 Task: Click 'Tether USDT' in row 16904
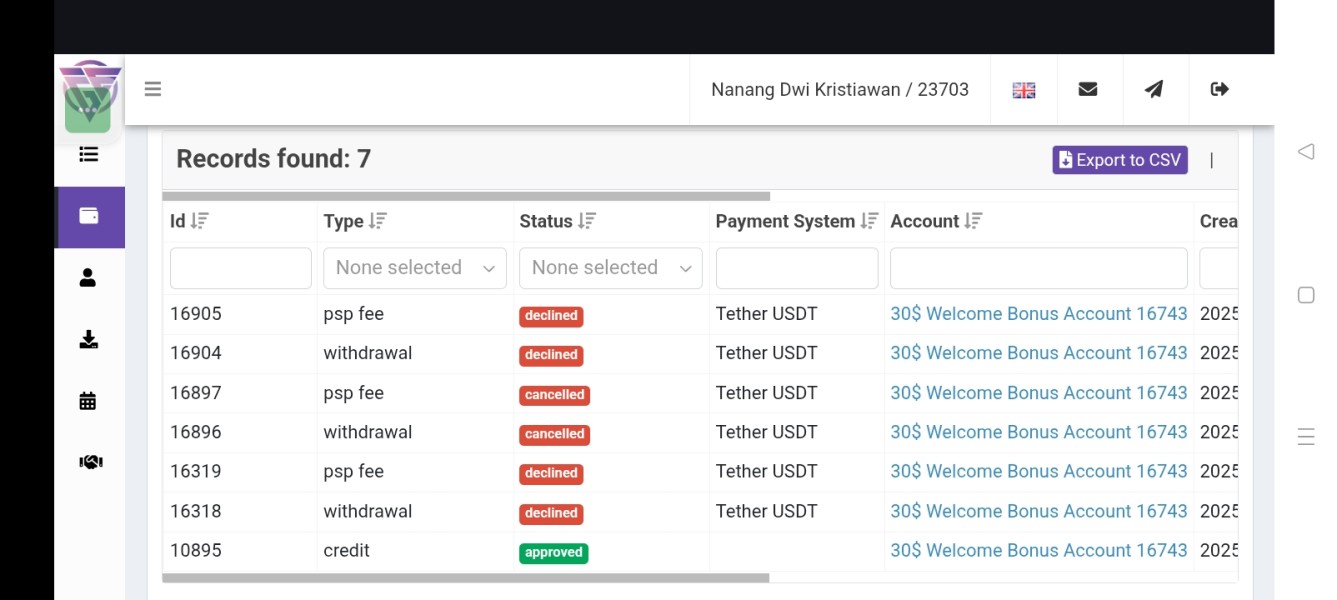(767, 353)
